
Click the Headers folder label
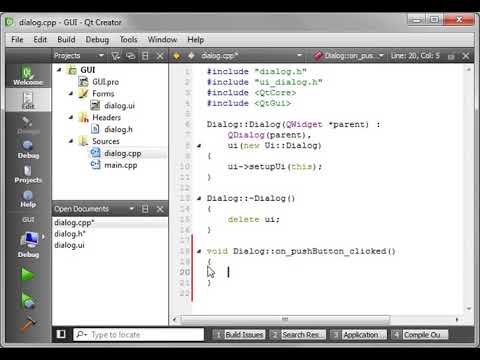click(106, 117)
